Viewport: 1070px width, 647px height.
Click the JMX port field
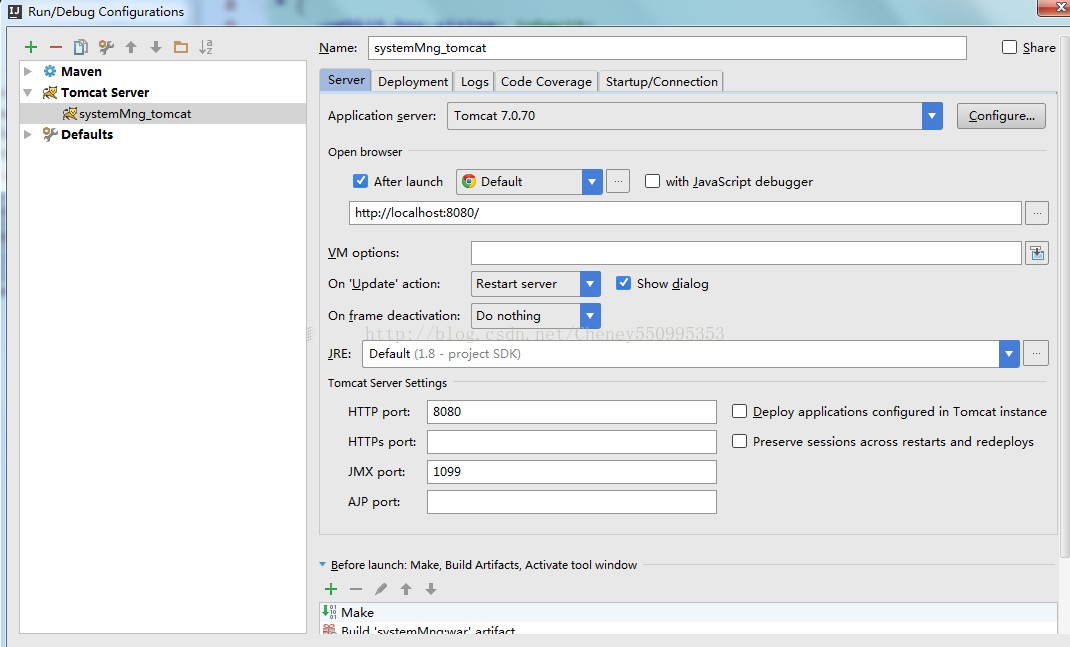point(572,472)
